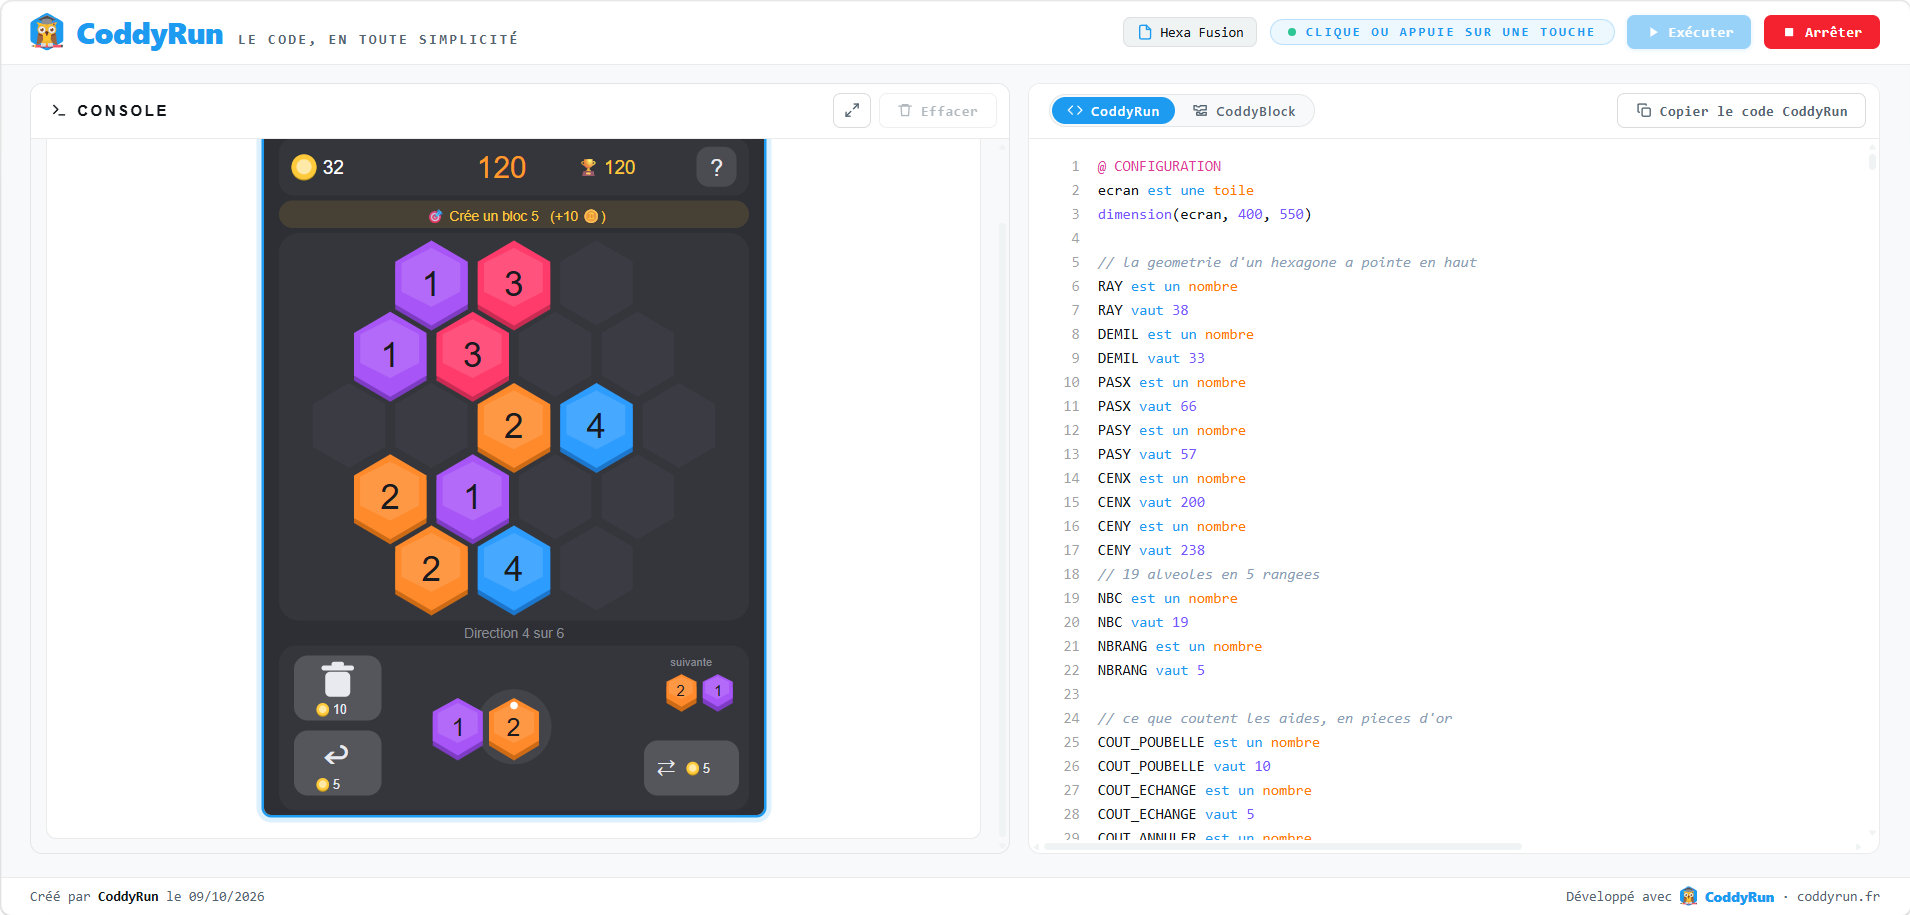
Task: Open the coddyrun.fr footer link
Action: [1838, 896]
